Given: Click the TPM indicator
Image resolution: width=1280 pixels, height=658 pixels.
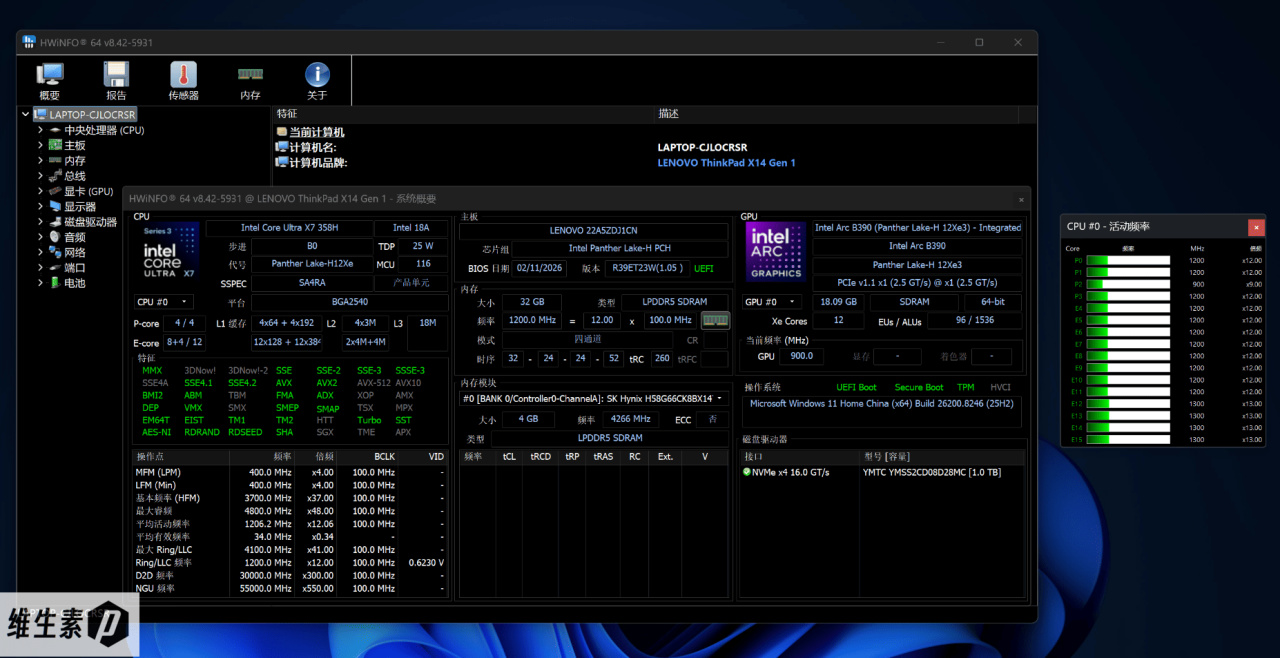Looking at the screenshot, I should click(965, 387).
